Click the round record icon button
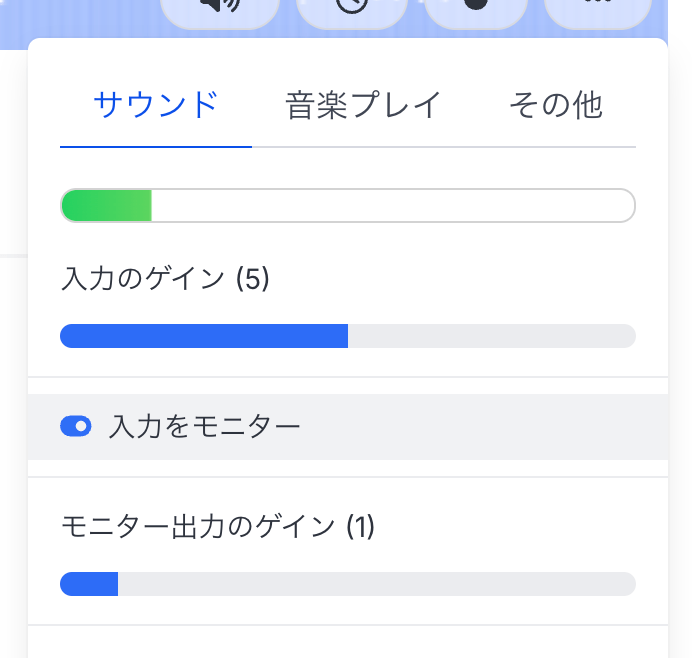Viewport: 692px width, 658px height. 476,11
